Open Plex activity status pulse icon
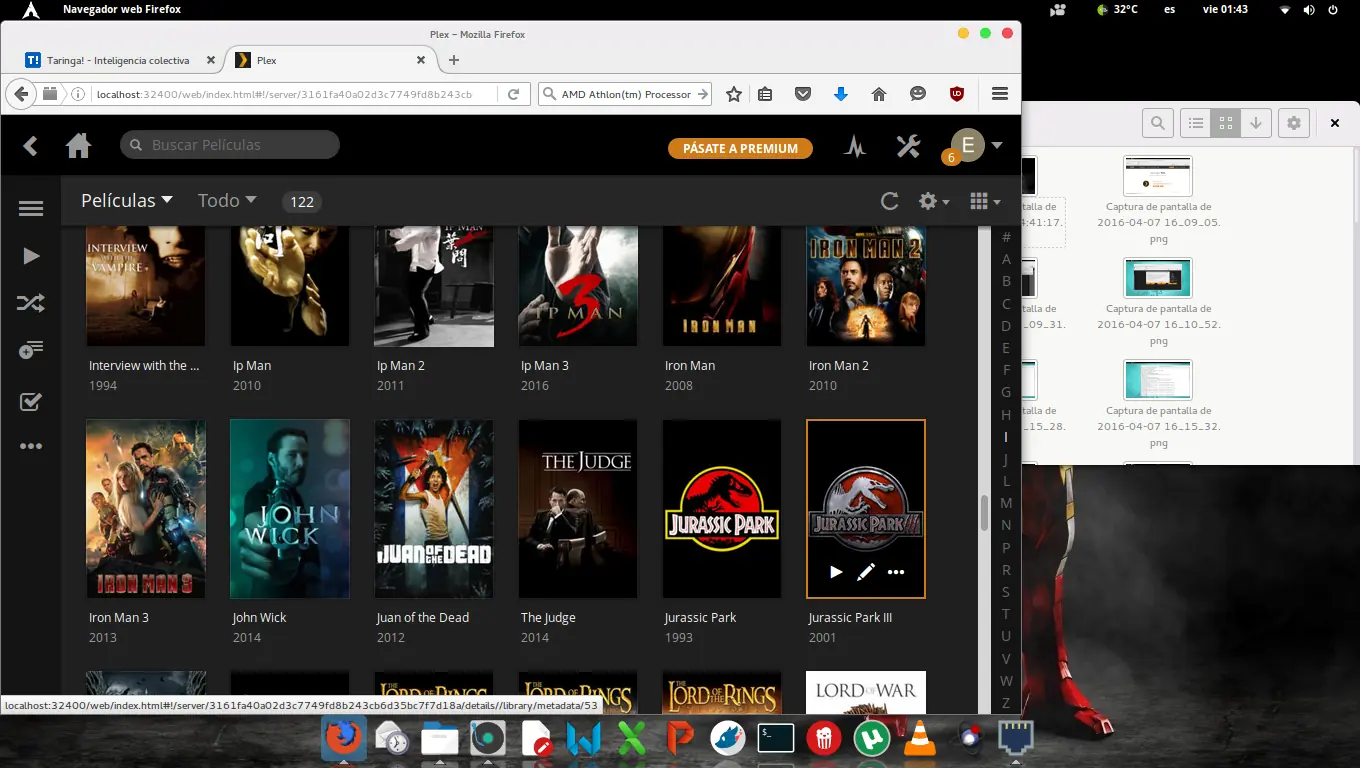 (854, 147)
